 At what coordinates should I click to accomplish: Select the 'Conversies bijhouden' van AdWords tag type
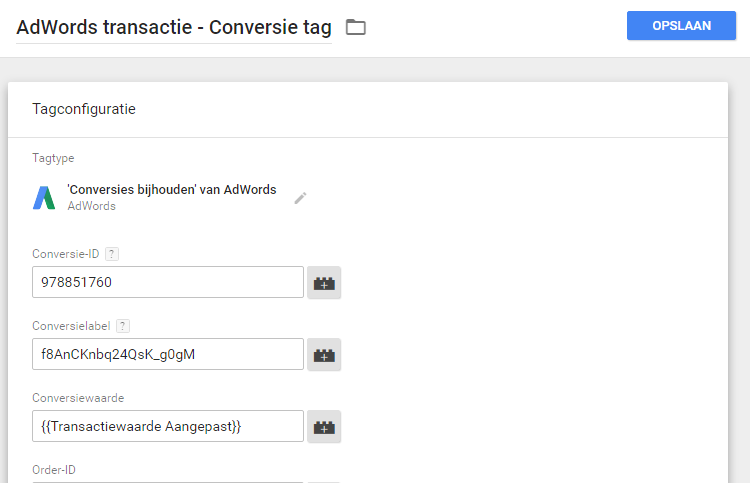pyautogui.click(x=171, y=190)
